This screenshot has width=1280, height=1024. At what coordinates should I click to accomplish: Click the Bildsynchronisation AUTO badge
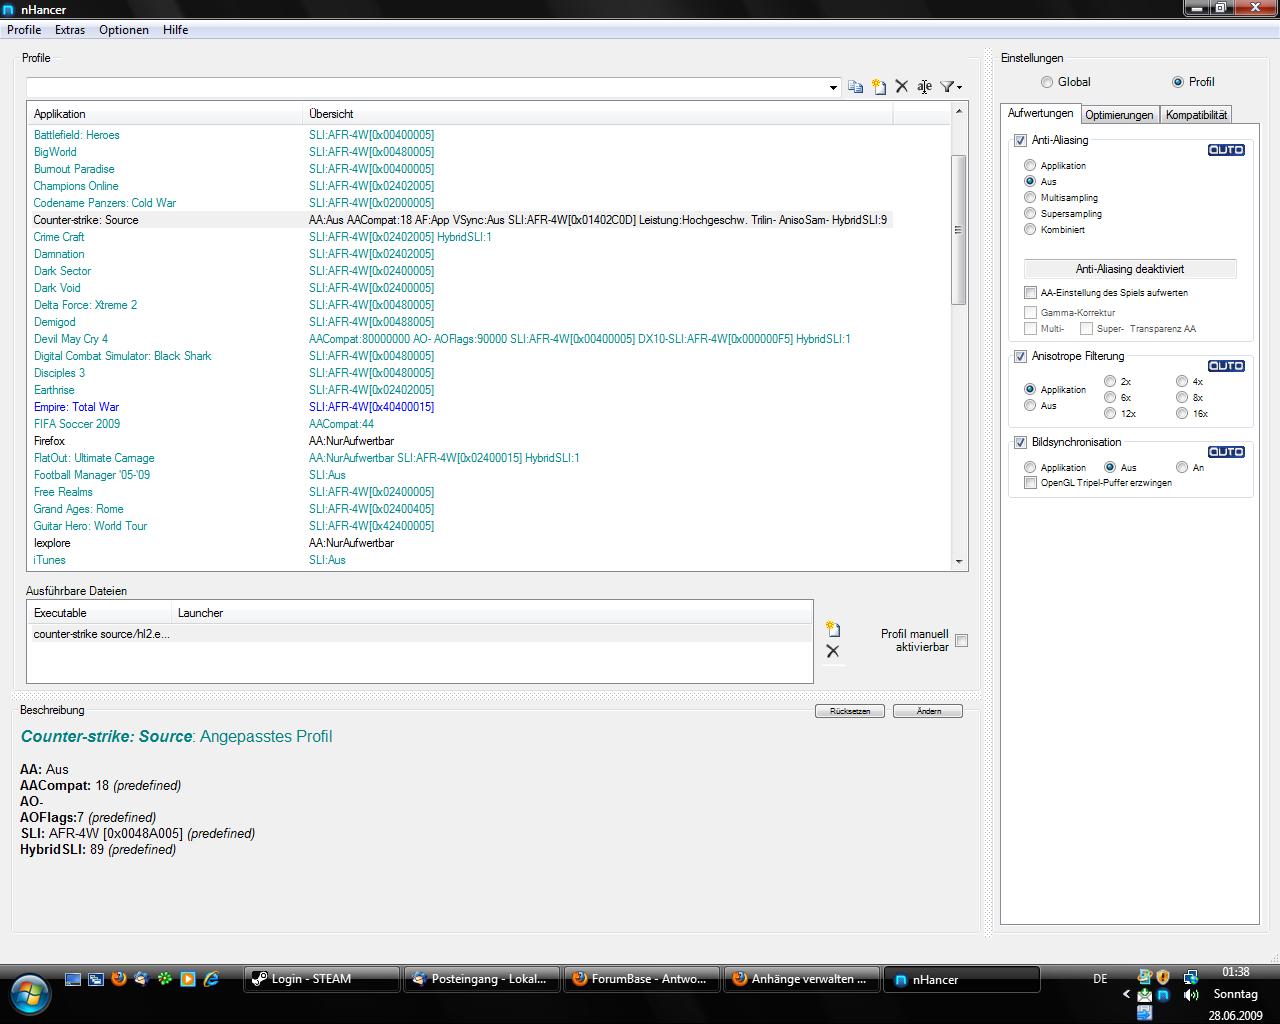tap(1226, 452)
